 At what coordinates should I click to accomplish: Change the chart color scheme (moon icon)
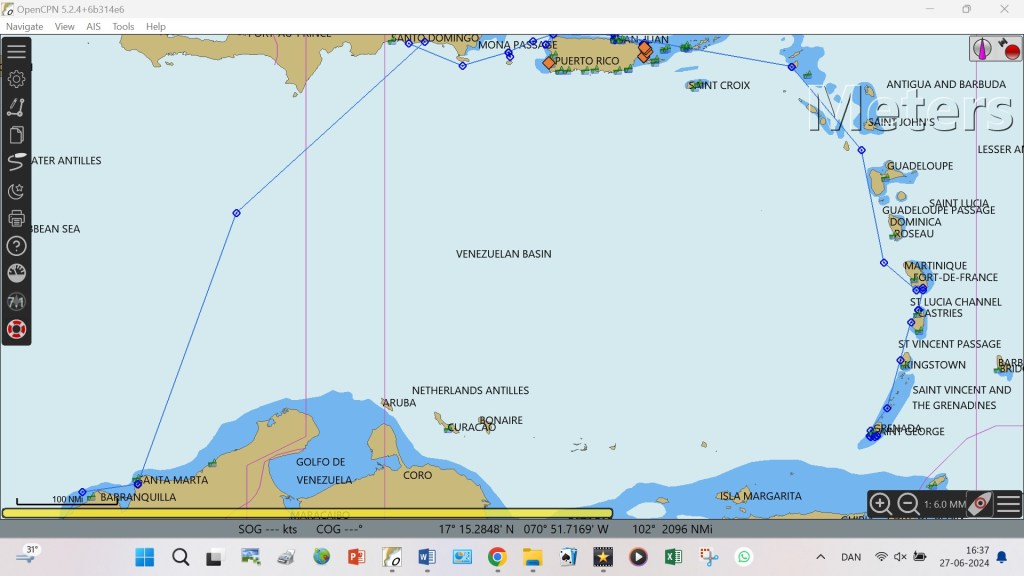16,190
